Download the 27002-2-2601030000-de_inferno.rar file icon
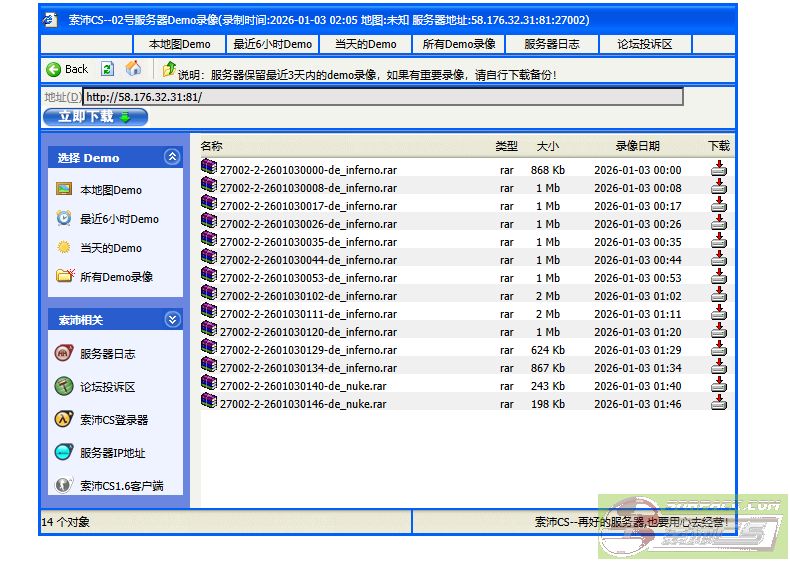The height and width of the screenshot is (561, 790). [x=718, y=170]
